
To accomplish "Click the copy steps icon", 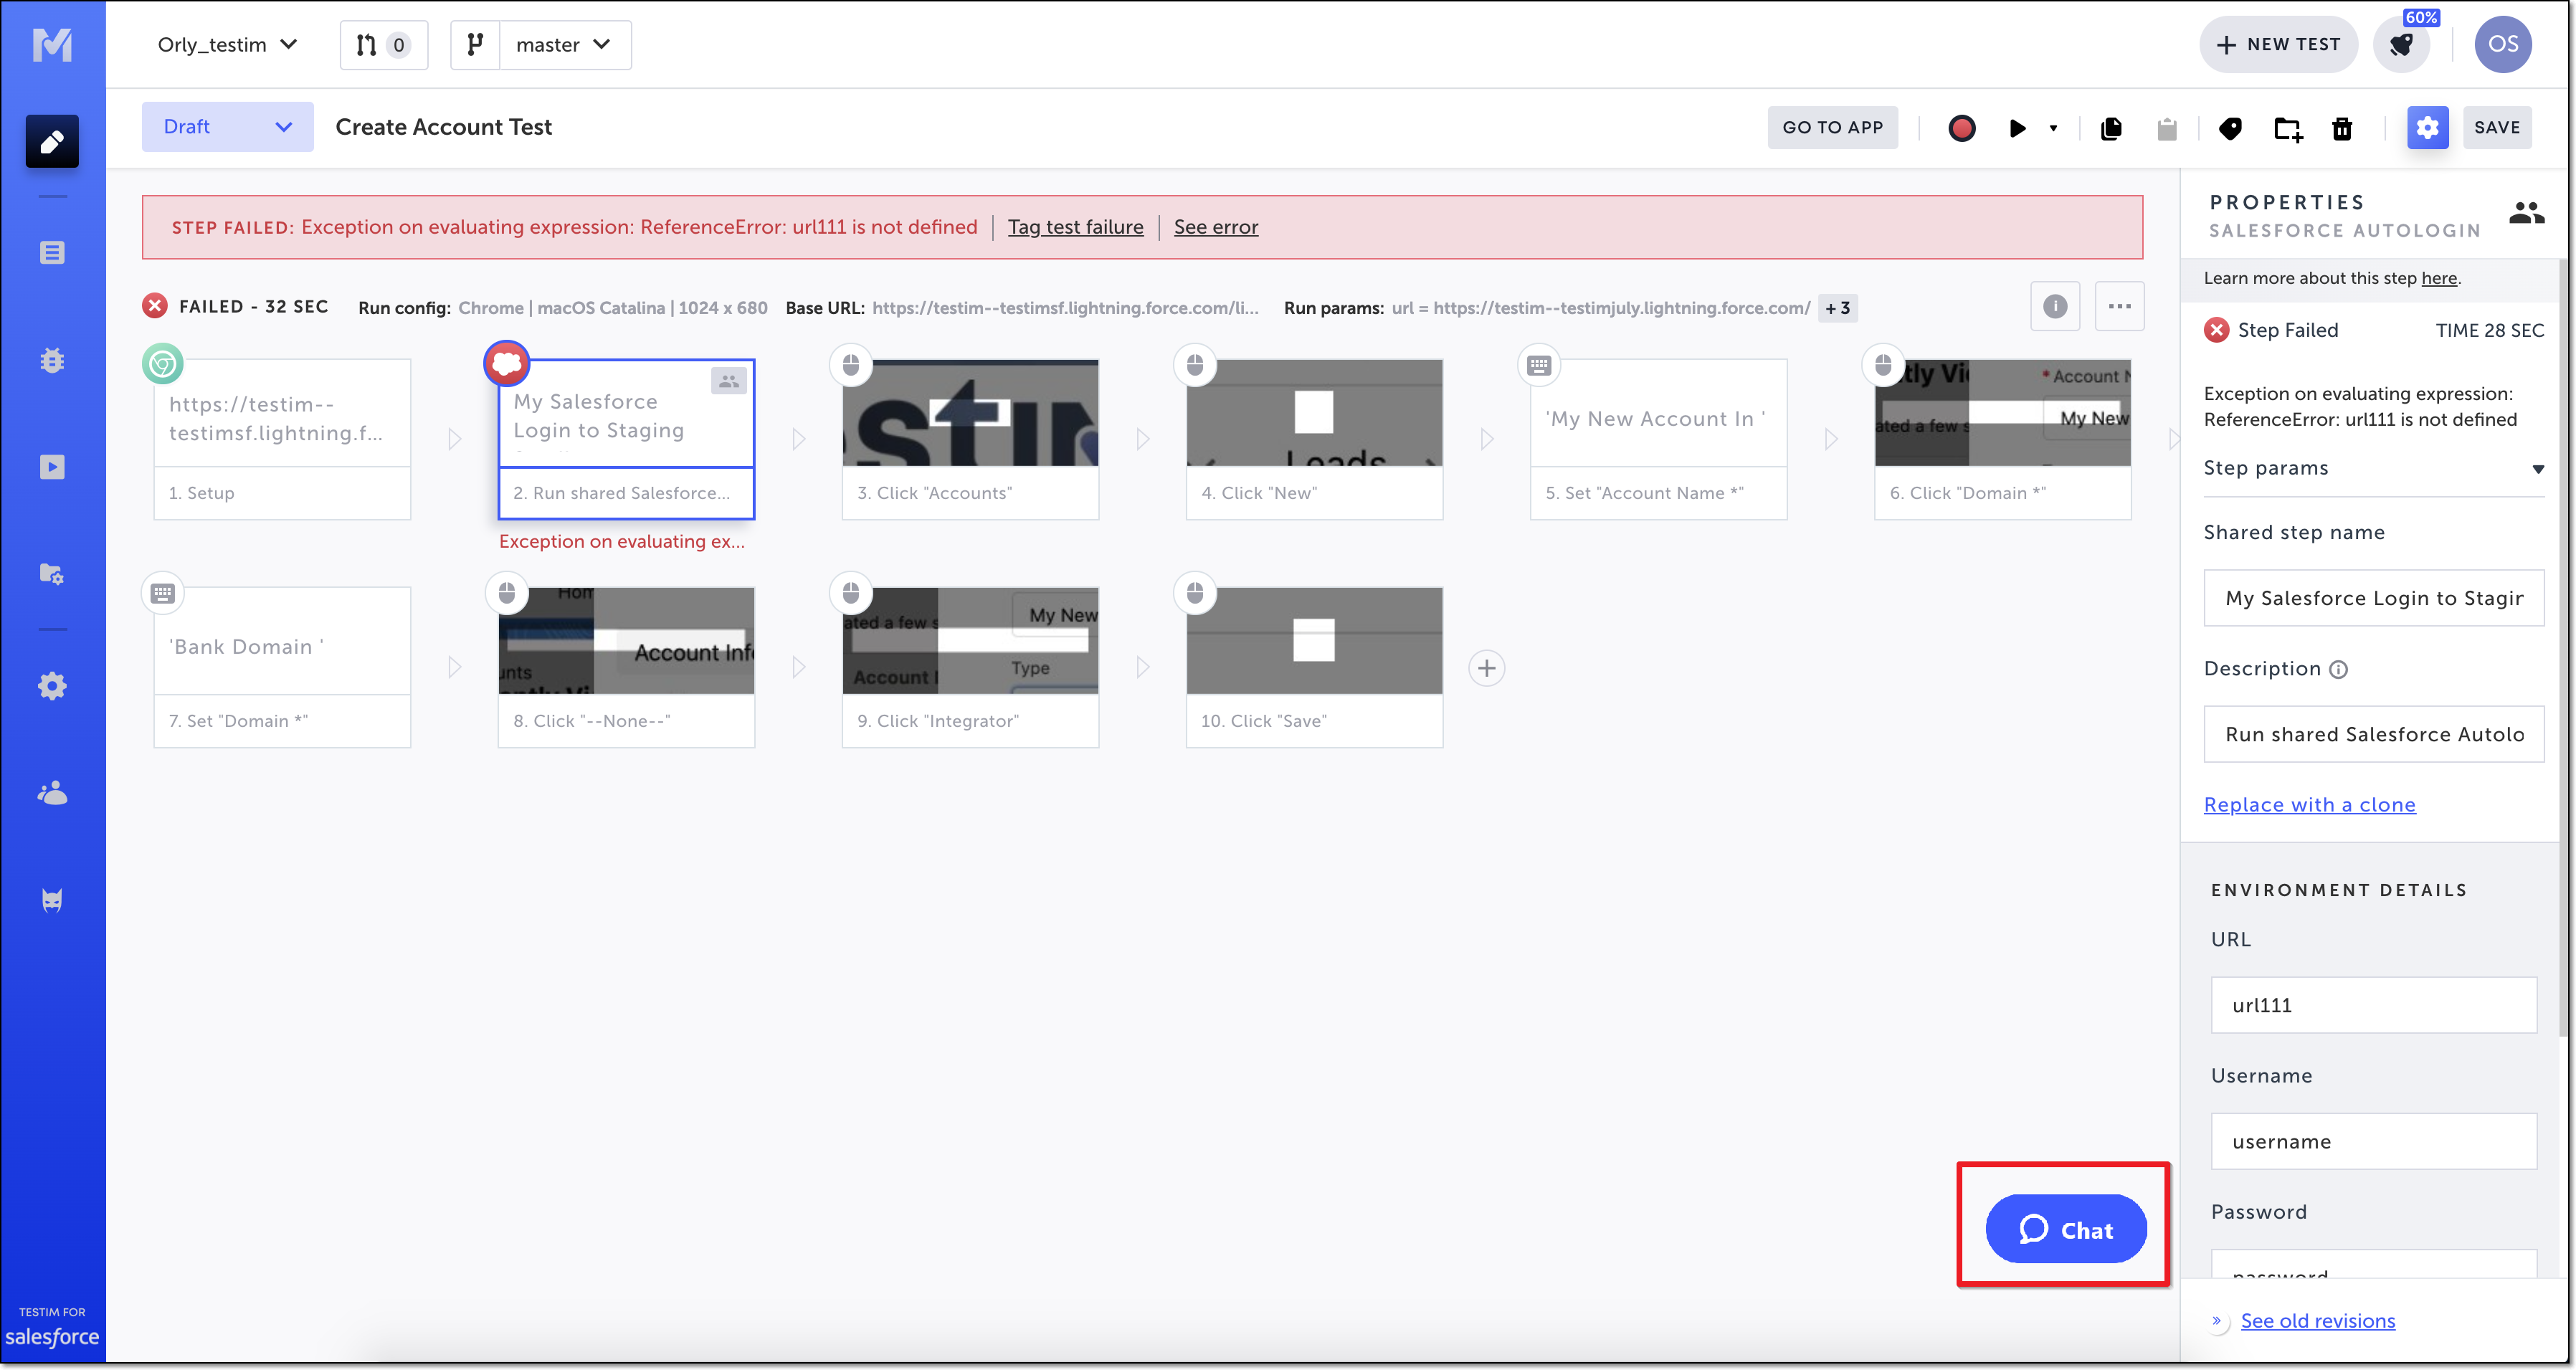I will pyautogui.click(x=2111, y=128).
